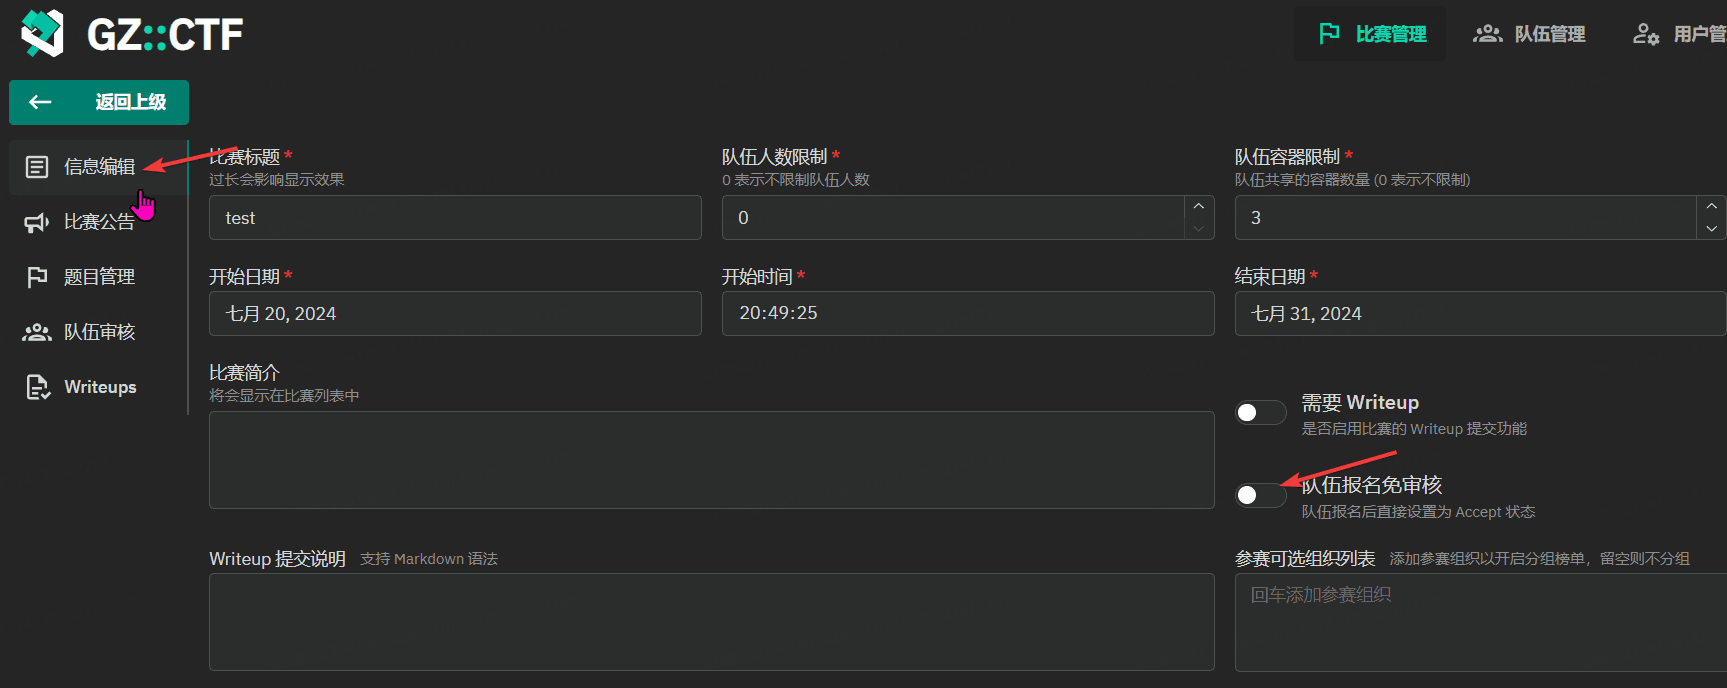Open the 比赛公告 sidebar page
The width and height of the screenshot is (1727, 688).
click(99, 222)
